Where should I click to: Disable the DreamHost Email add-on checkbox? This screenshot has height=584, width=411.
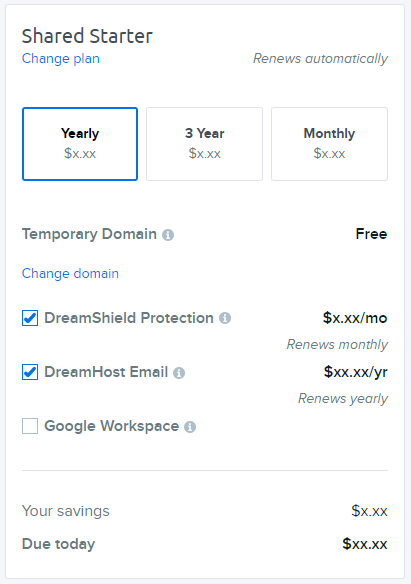pos(30,372)
